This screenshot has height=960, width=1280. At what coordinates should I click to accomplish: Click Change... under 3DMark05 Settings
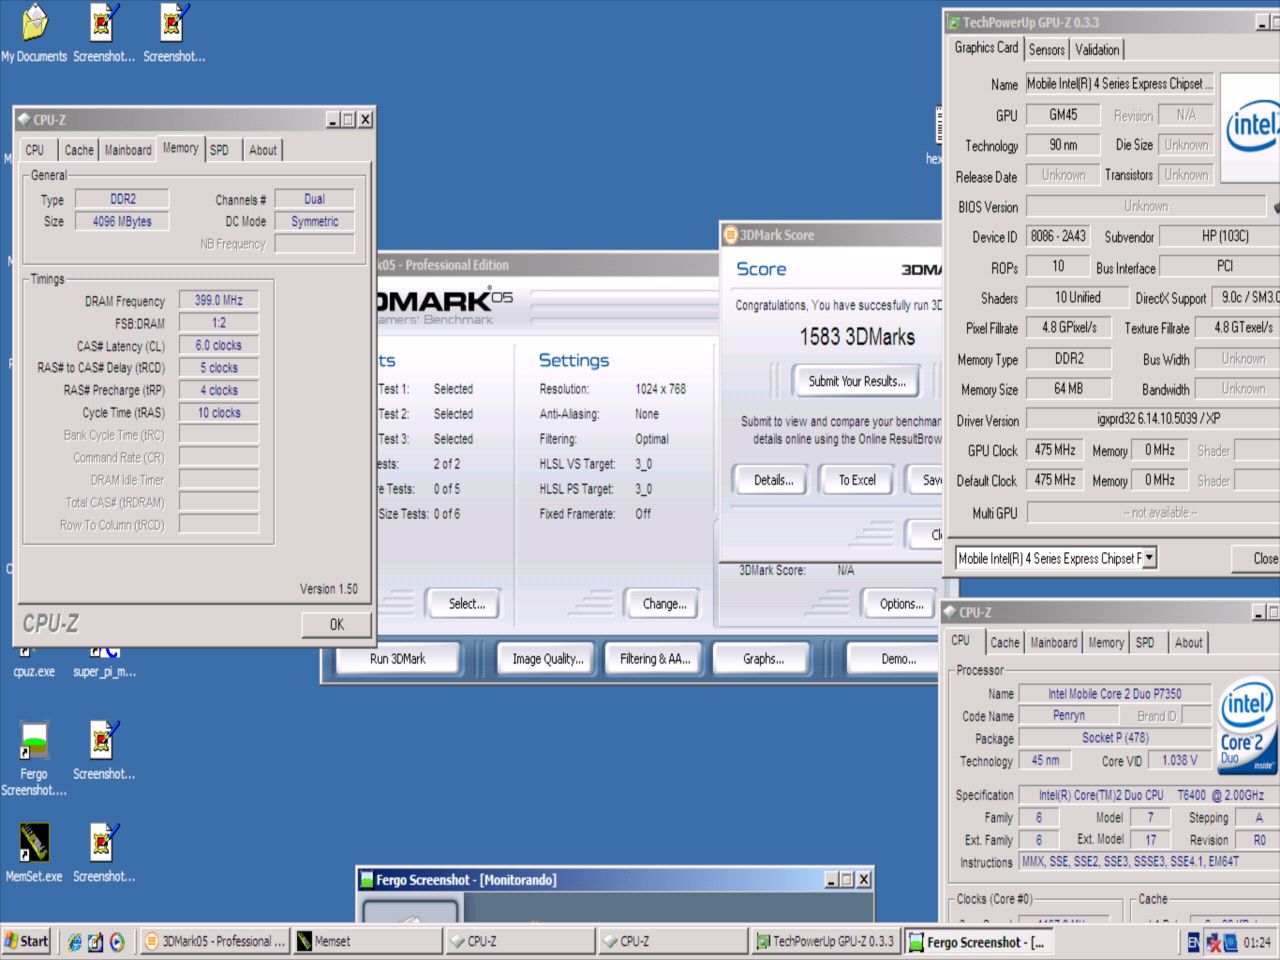tap(664, 604)
